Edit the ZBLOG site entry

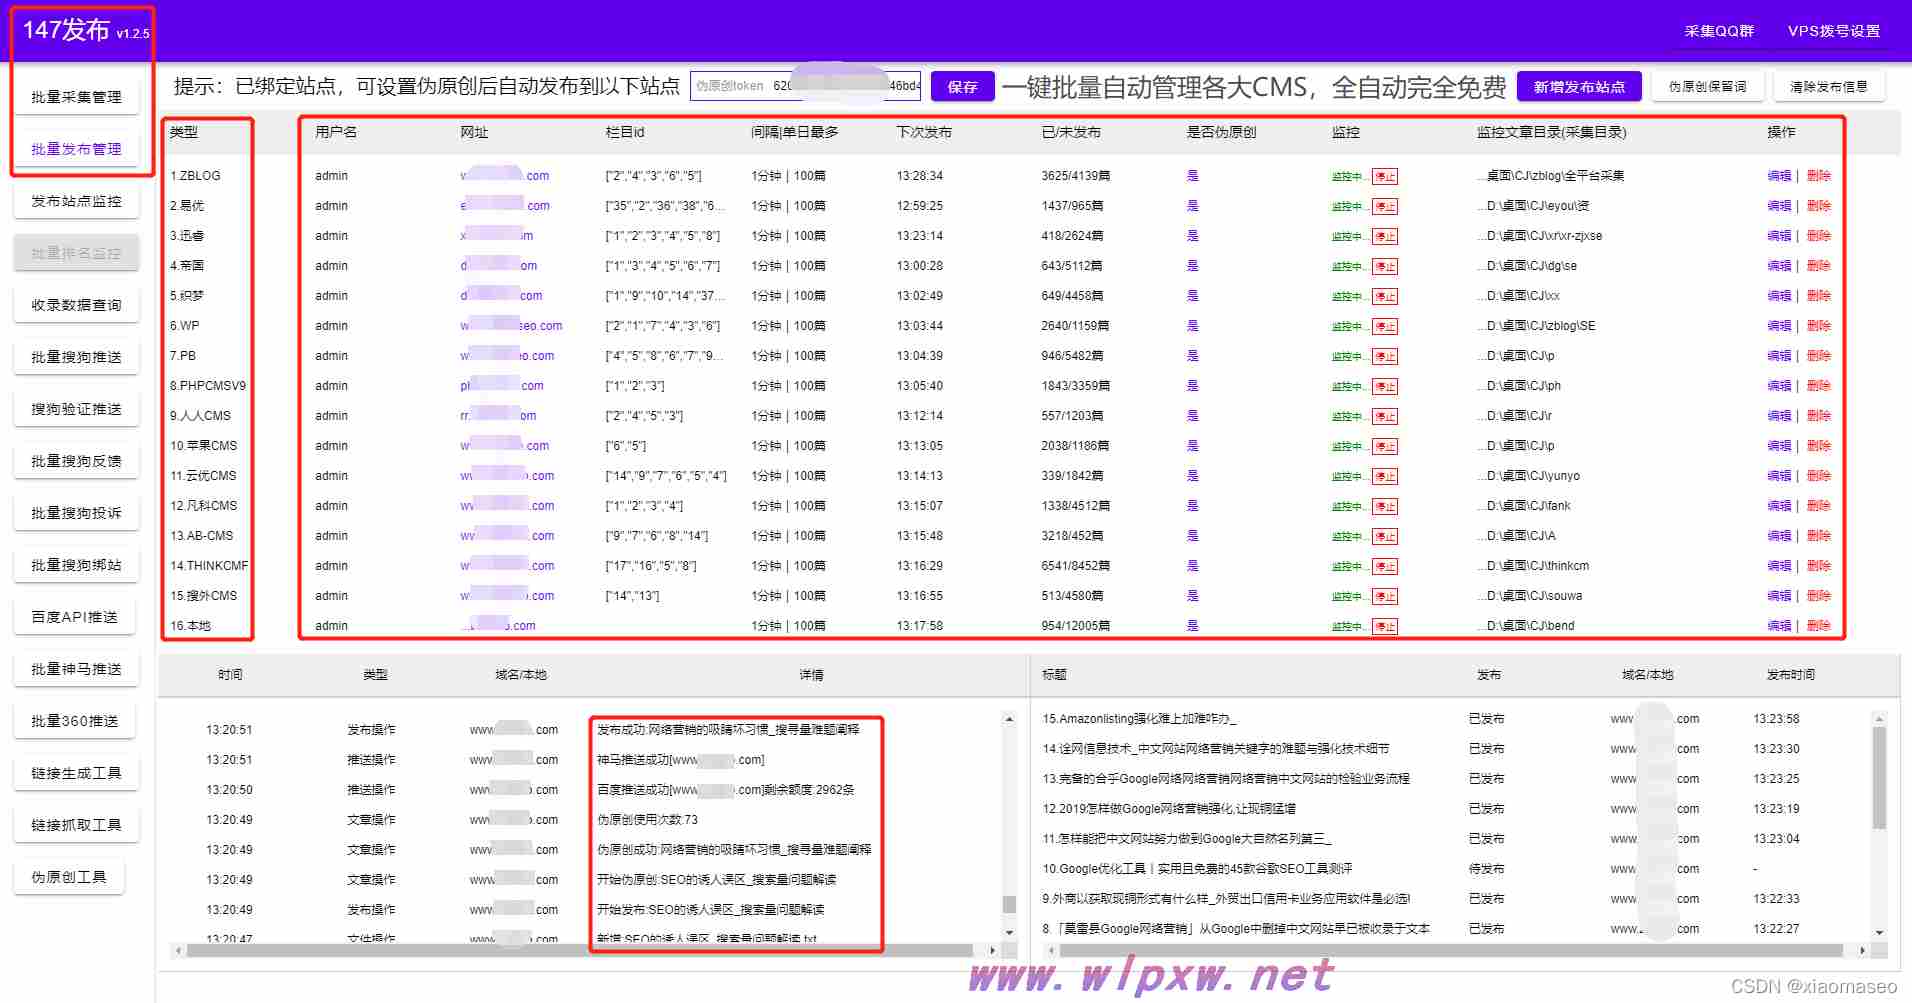pos(1779,176)
